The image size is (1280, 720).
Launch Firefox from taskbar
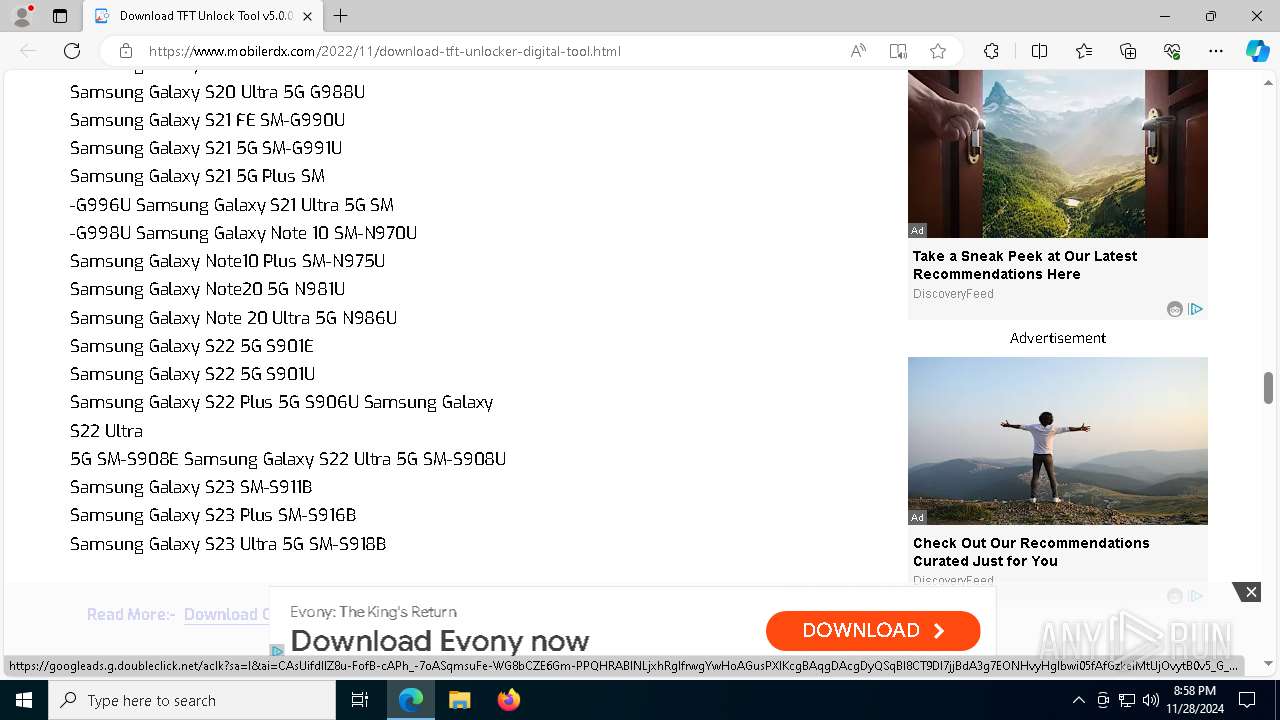[x=508, y=700]
